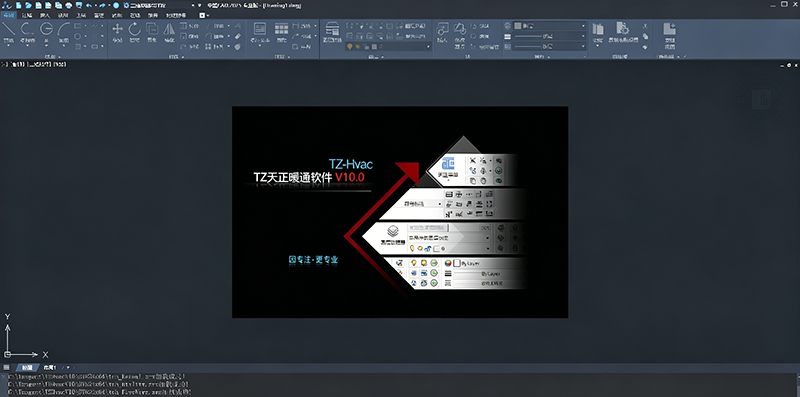The image size is (800, 397).
Task: Click the layouts list icon beside Model tab
Action: click(6, 367)
